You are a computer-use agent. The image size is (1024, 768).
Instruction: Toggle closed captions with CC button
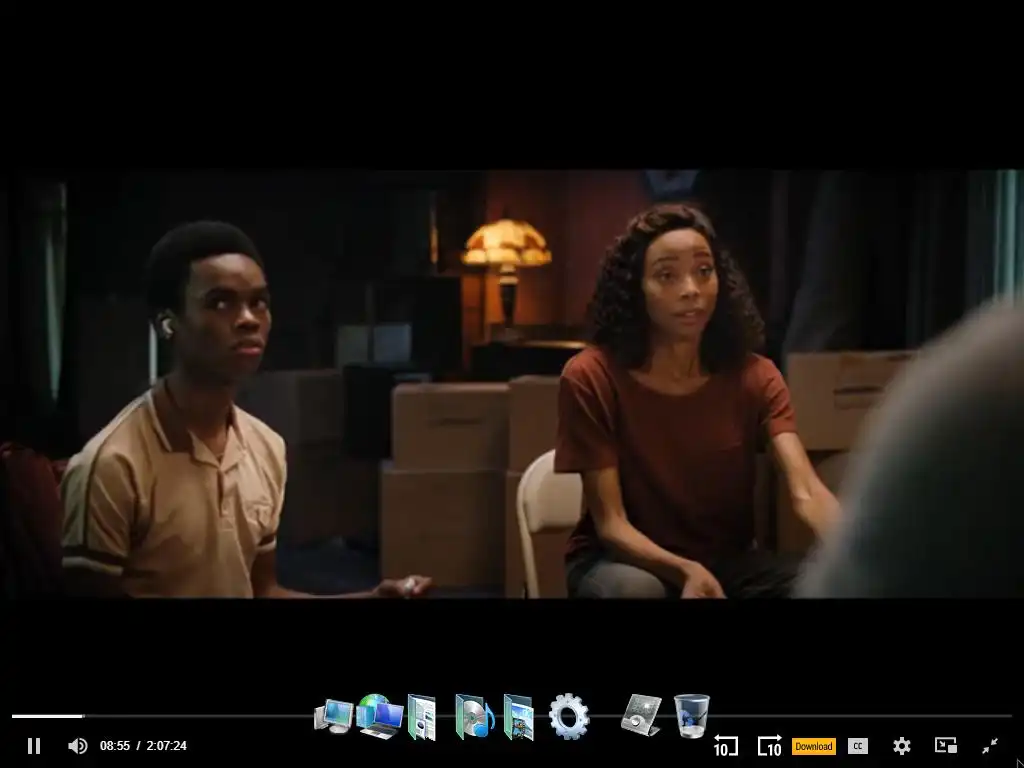(857, 746)
